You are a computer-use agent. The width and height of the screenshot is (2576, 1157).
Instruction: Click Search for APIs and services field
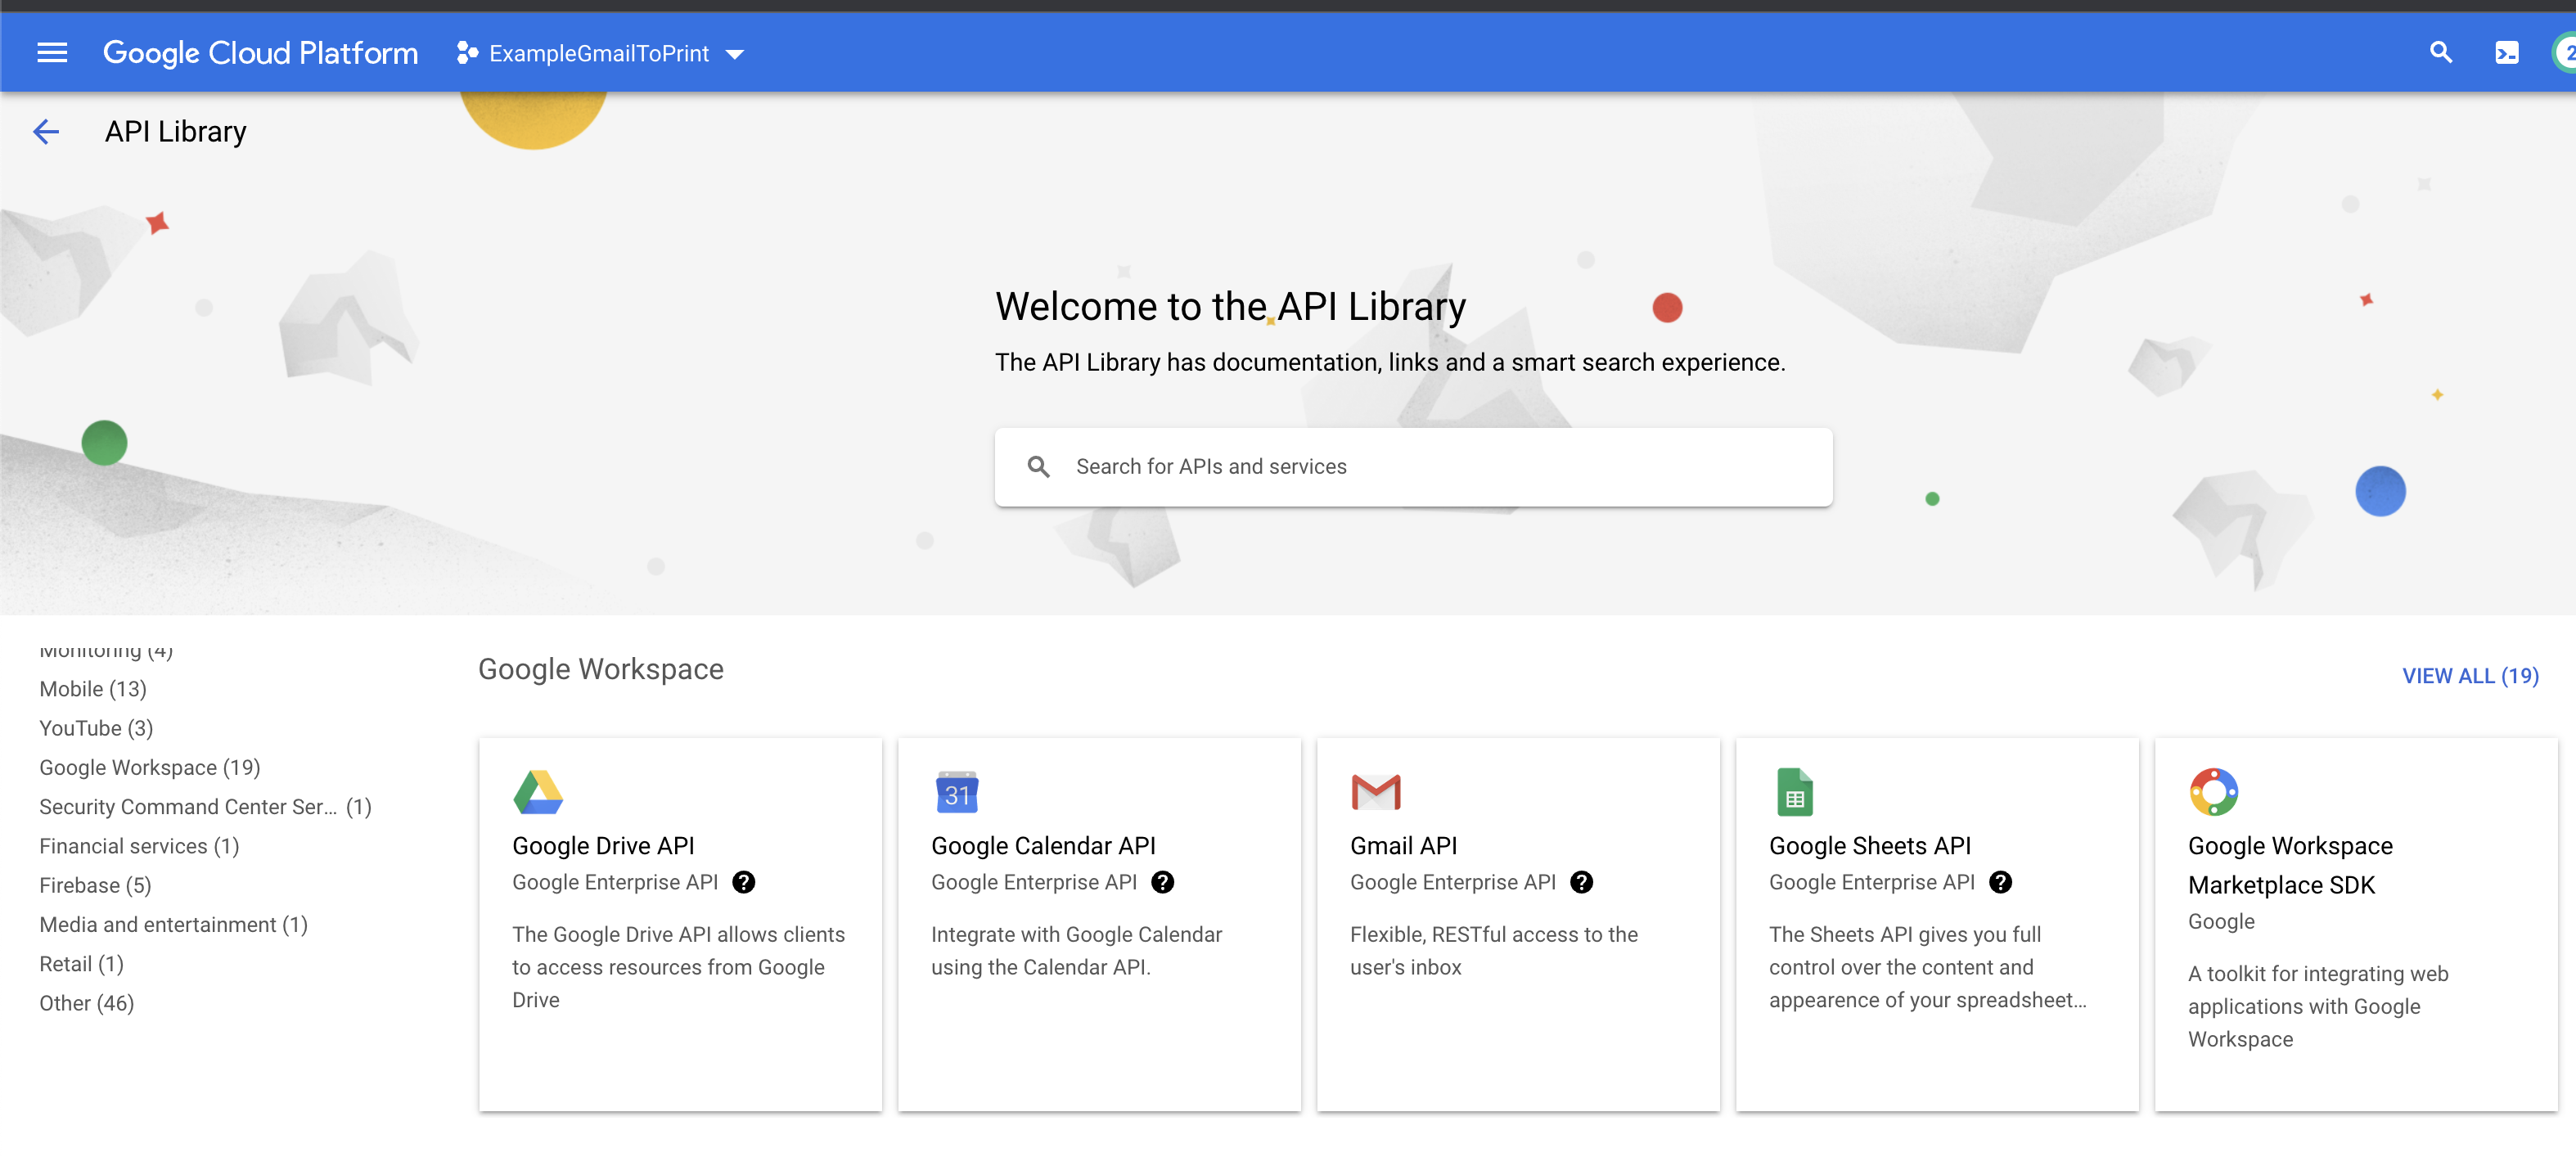pyautogui.click(x=1412, y=467)
